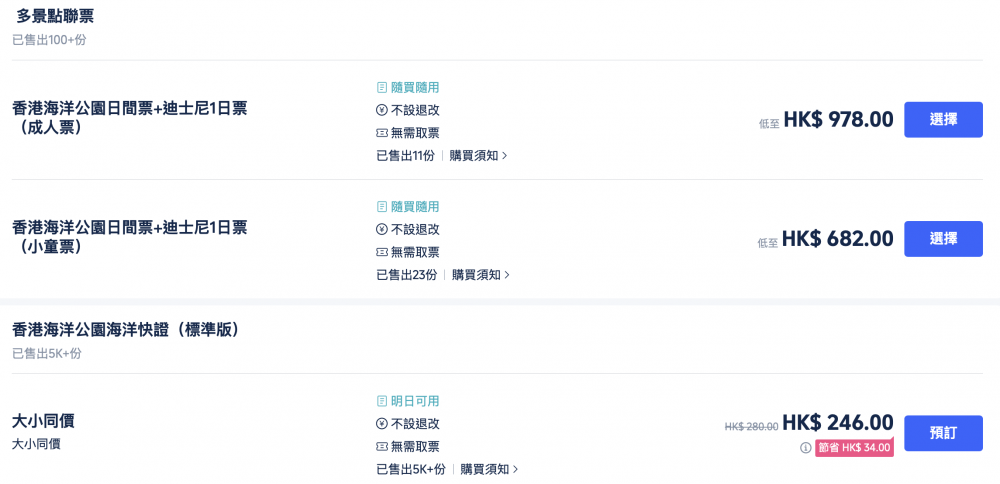This screenshot has width=1000, height=484.
Task: Click 明日可用 label
Action: pyautogui.click(x=415, y=401)
